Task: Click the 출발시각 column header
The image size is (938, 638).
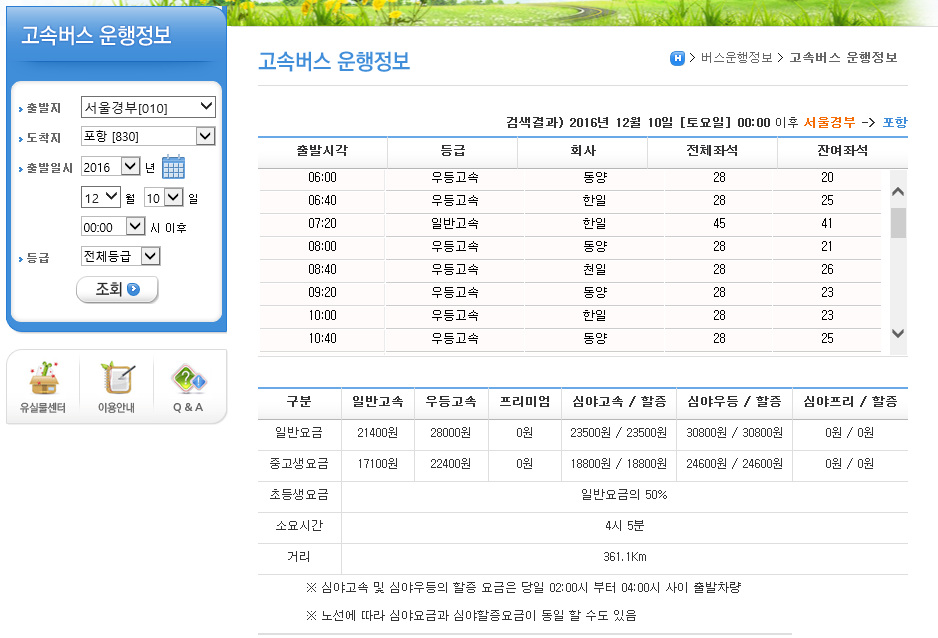Action: [x=322, y=151]
